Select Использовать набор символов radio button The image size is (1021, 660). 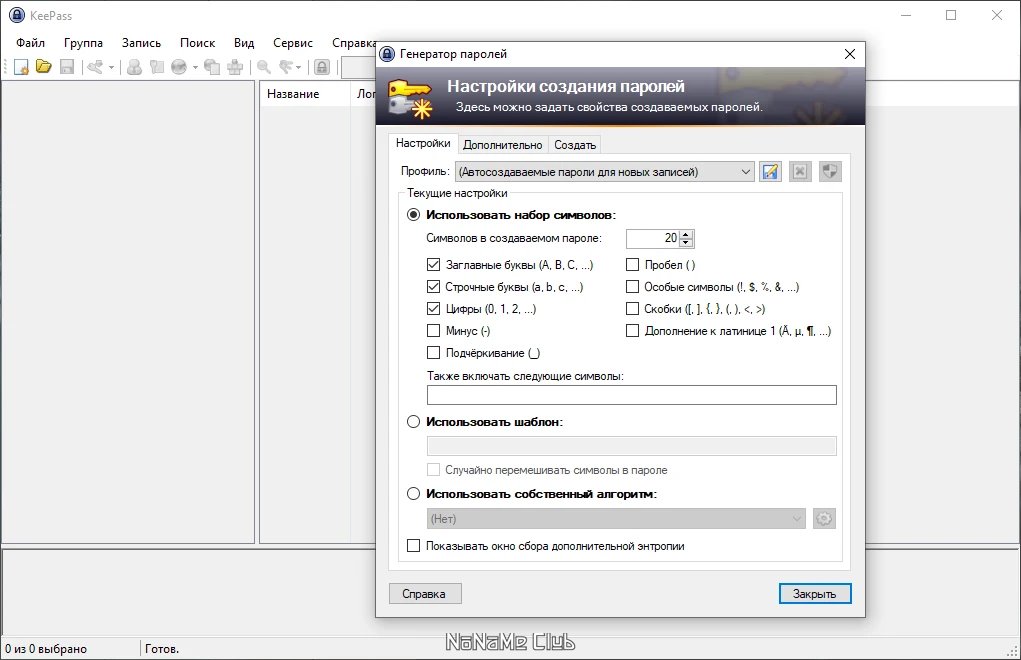[x=413, y=215]
